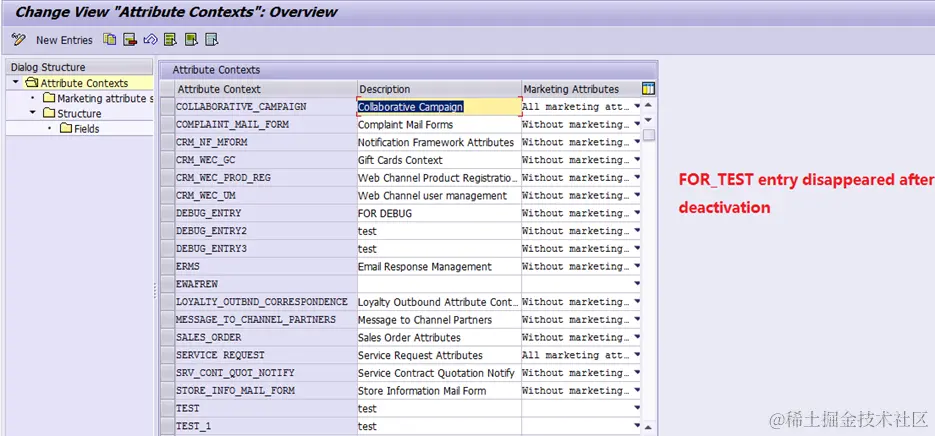Collapse the Attribute Contexts tree node
The image size is (935, 436).
(x=16, y=82)
